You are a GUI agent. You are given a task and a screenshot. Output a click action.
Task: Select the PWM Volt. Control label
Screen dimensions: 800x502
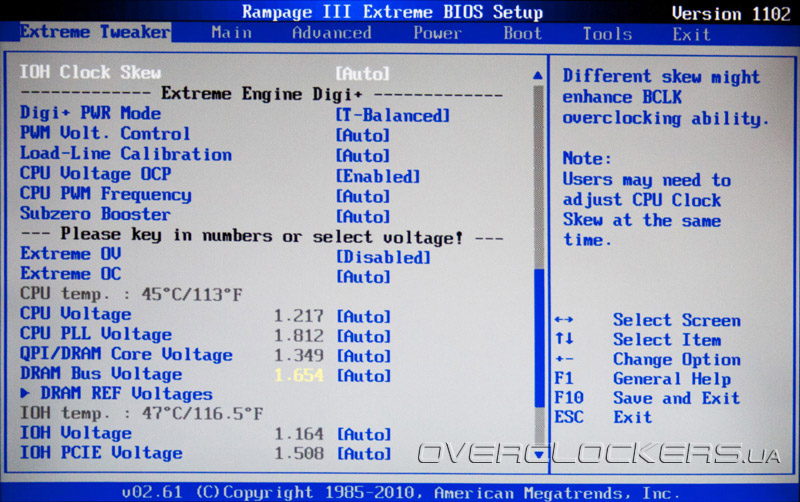pos(105,133)
